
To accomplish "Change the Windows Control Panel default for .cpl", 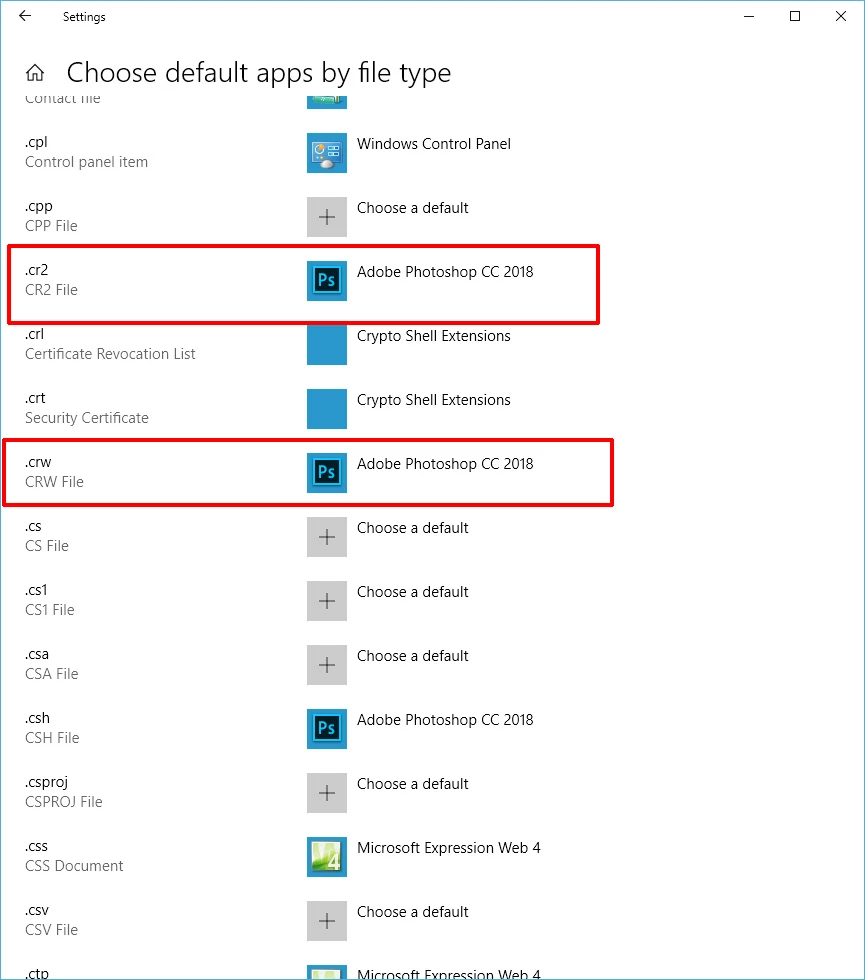I will click(434, 144).
